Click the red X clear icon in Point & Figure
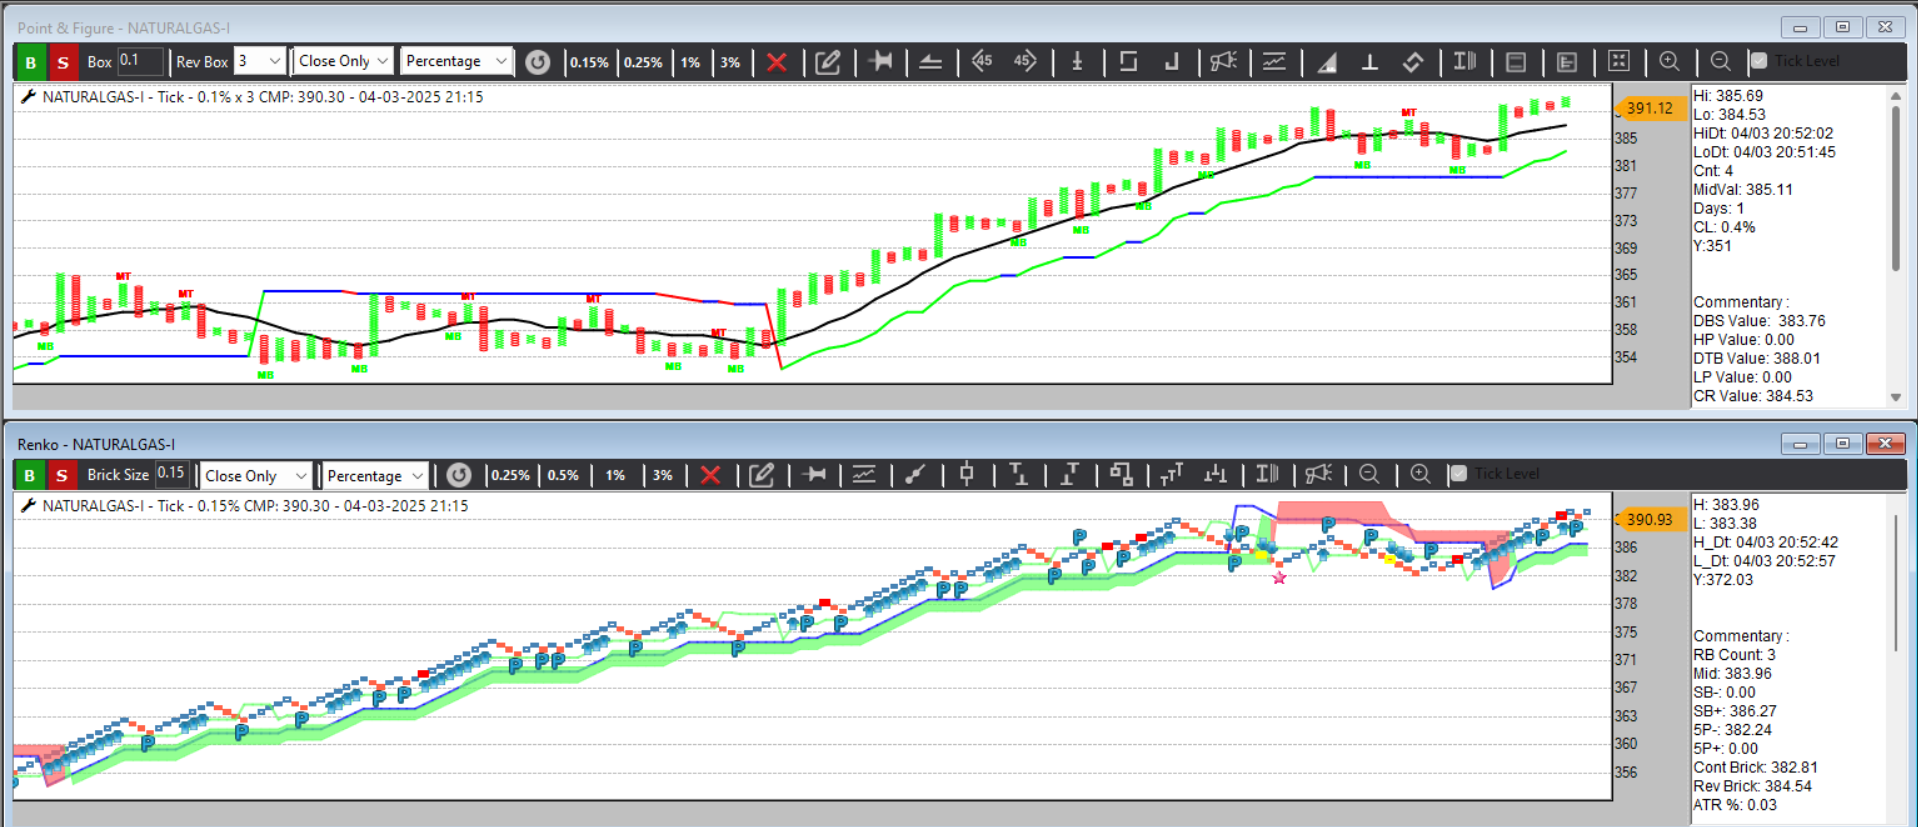The width and height of the screenshot is (1918, 827). point(777,62)
